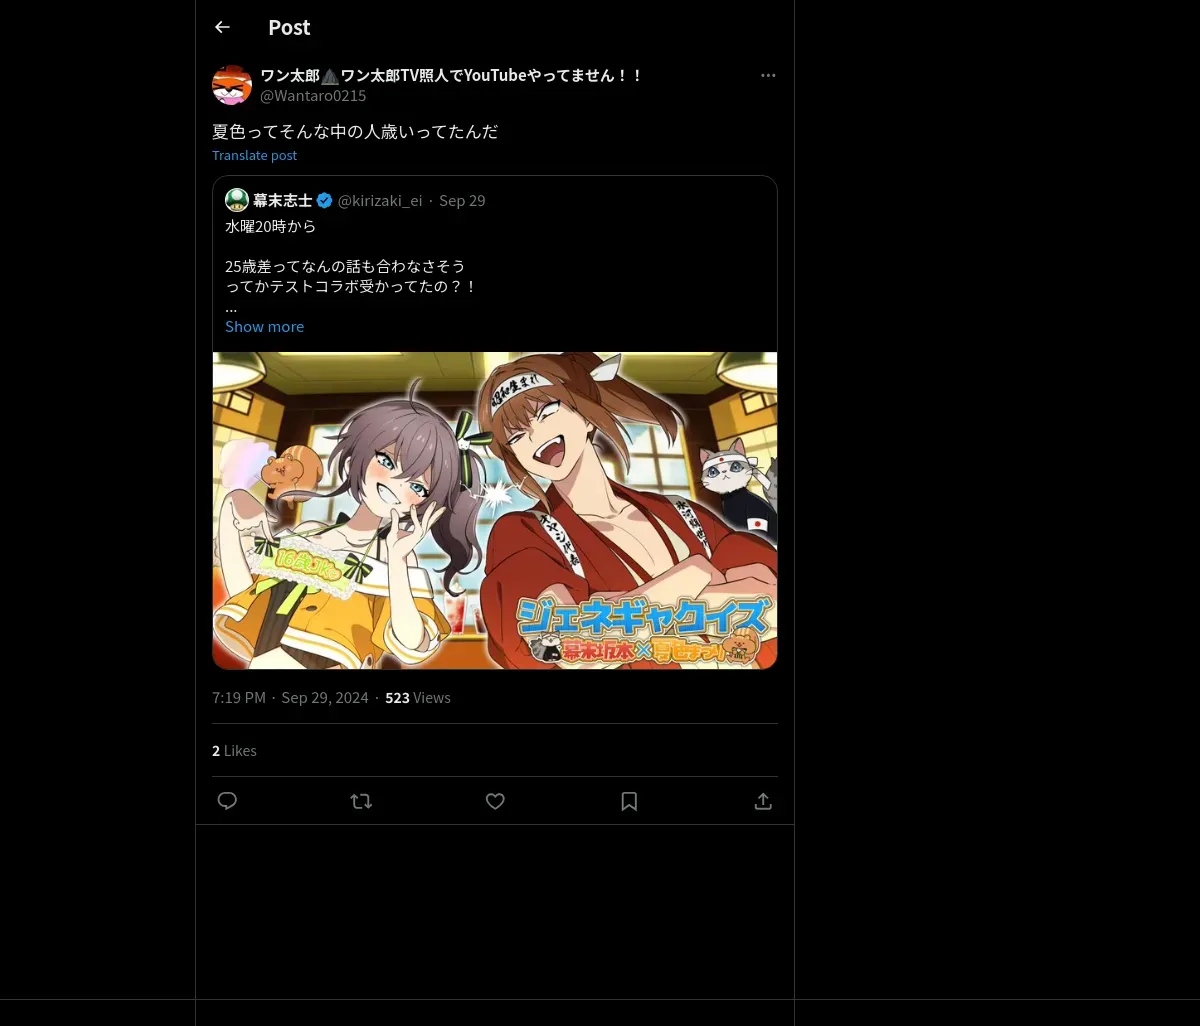This screenshot has width=1200, height=1026.
Task: Click the reply speech bubble icon
Action: [x=227, y=801]
